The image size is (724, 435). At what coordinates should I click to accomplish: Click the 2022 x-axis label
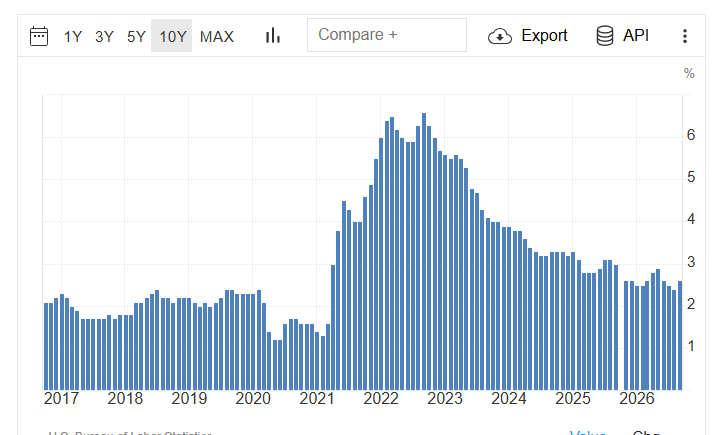(x=381, y=399)
